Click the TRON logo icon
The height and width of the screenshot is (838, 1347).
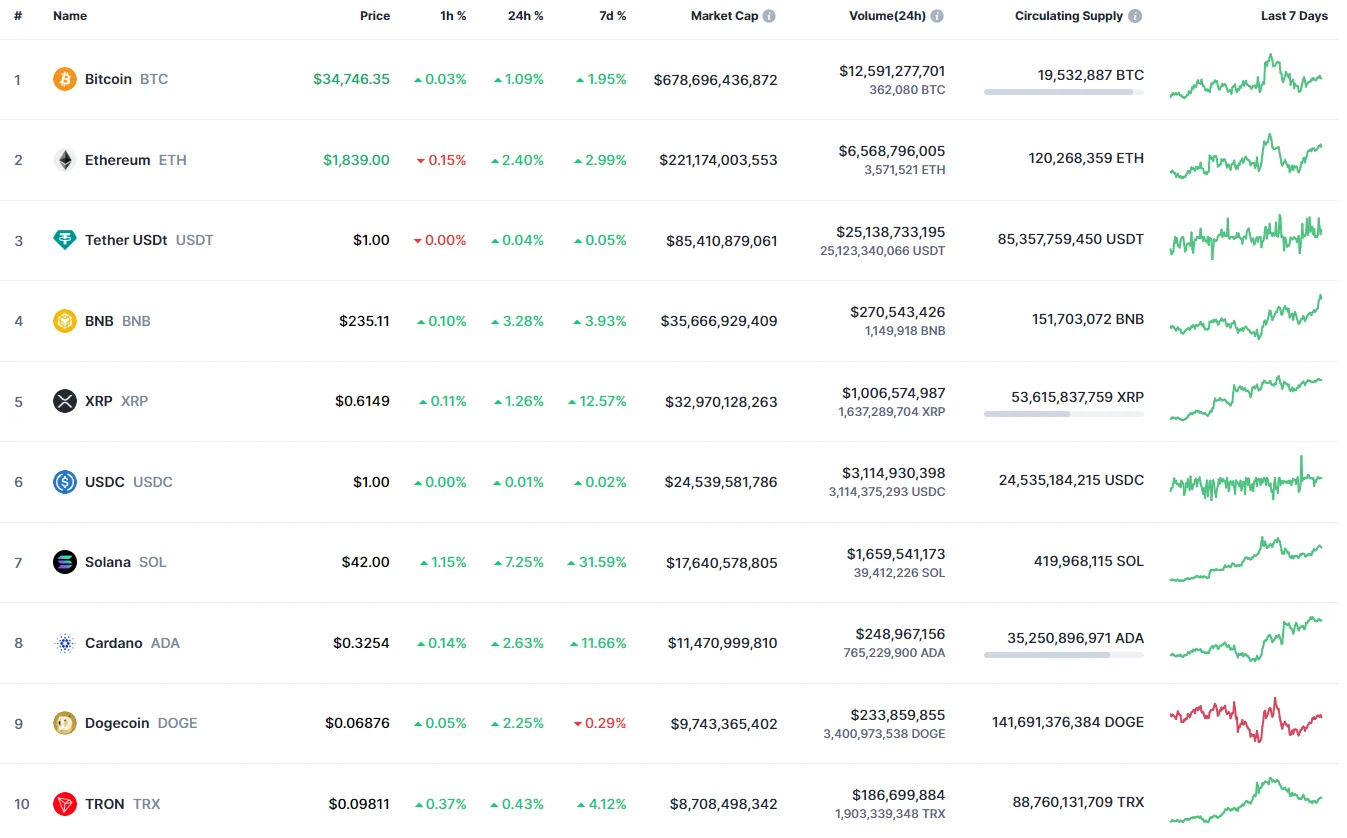(65, 804)
